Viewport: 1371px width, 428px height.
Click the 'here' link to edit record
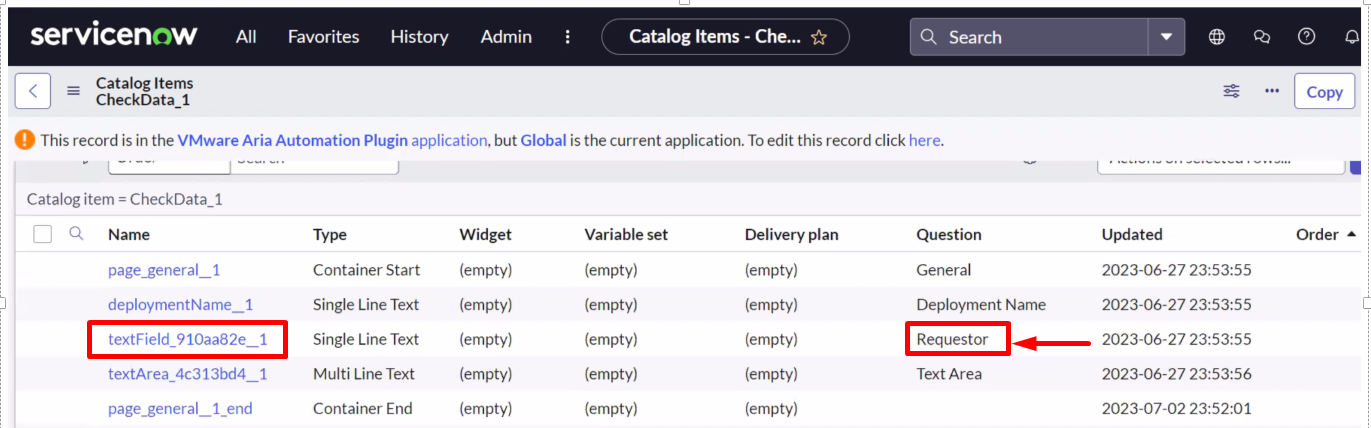[924, 140]
